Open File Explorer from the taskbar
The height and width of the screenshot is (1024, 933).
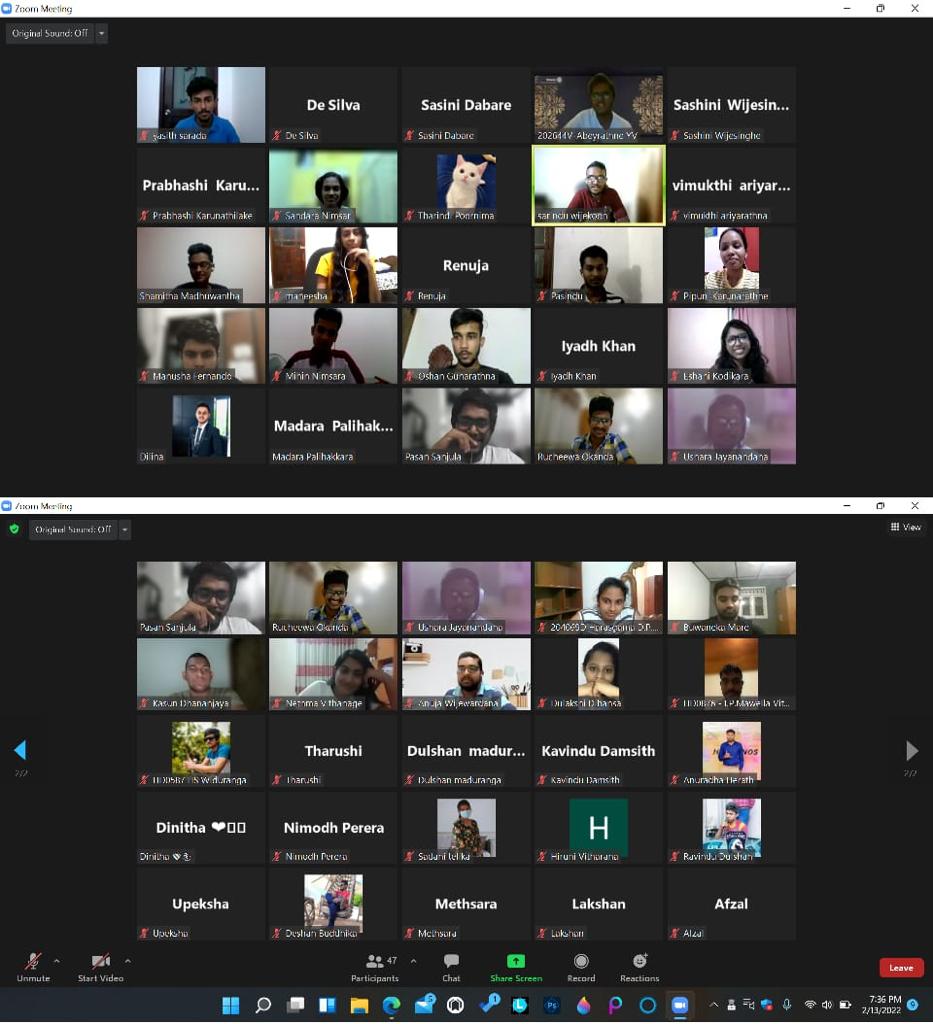point(359,1005)
